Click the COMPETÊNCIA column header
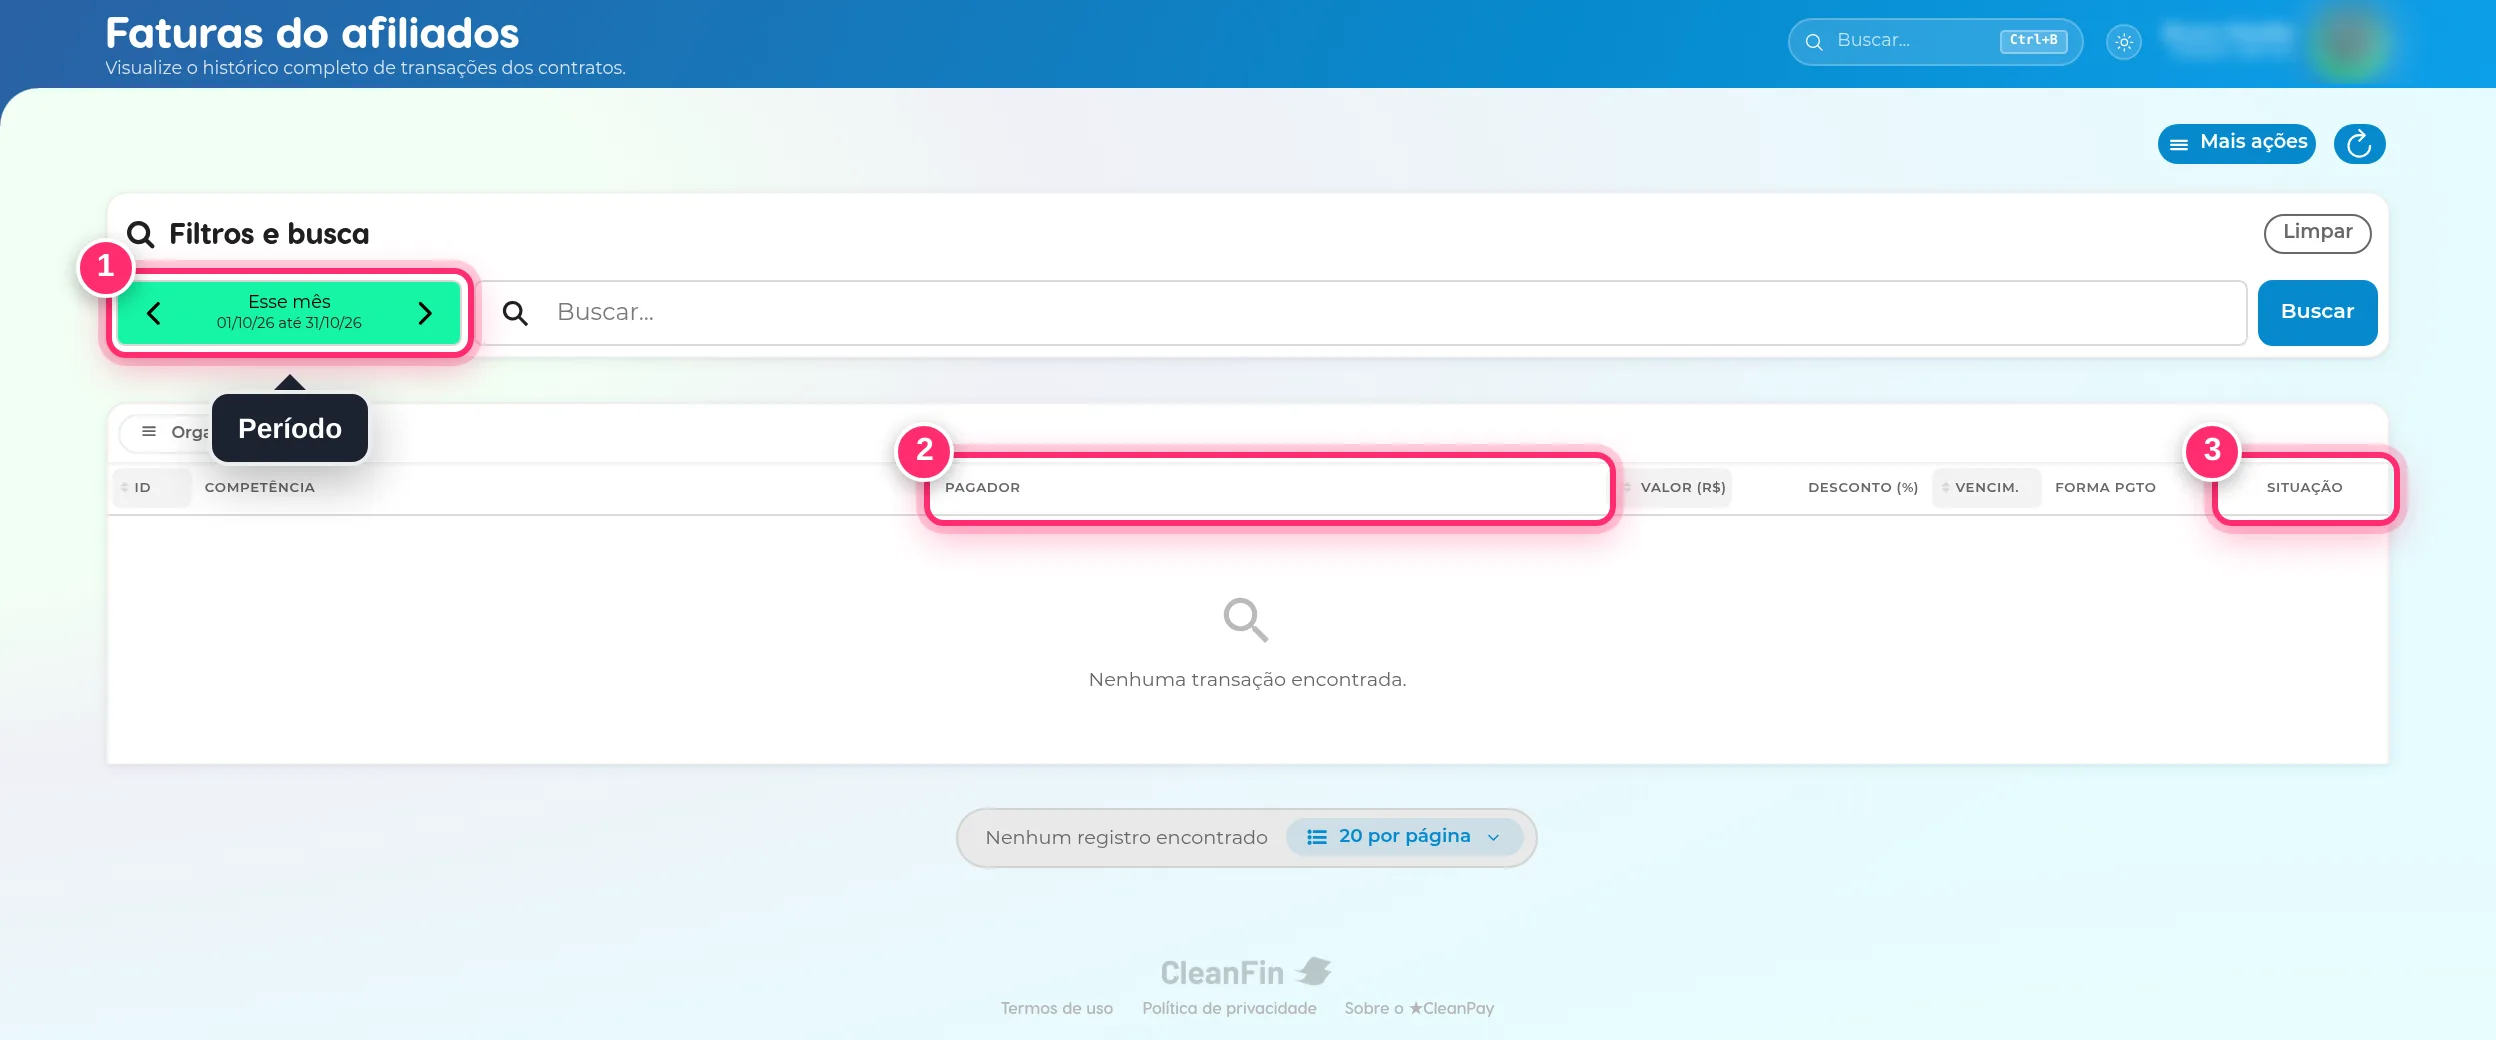The image size is (2496, 1040). (260, 487)
